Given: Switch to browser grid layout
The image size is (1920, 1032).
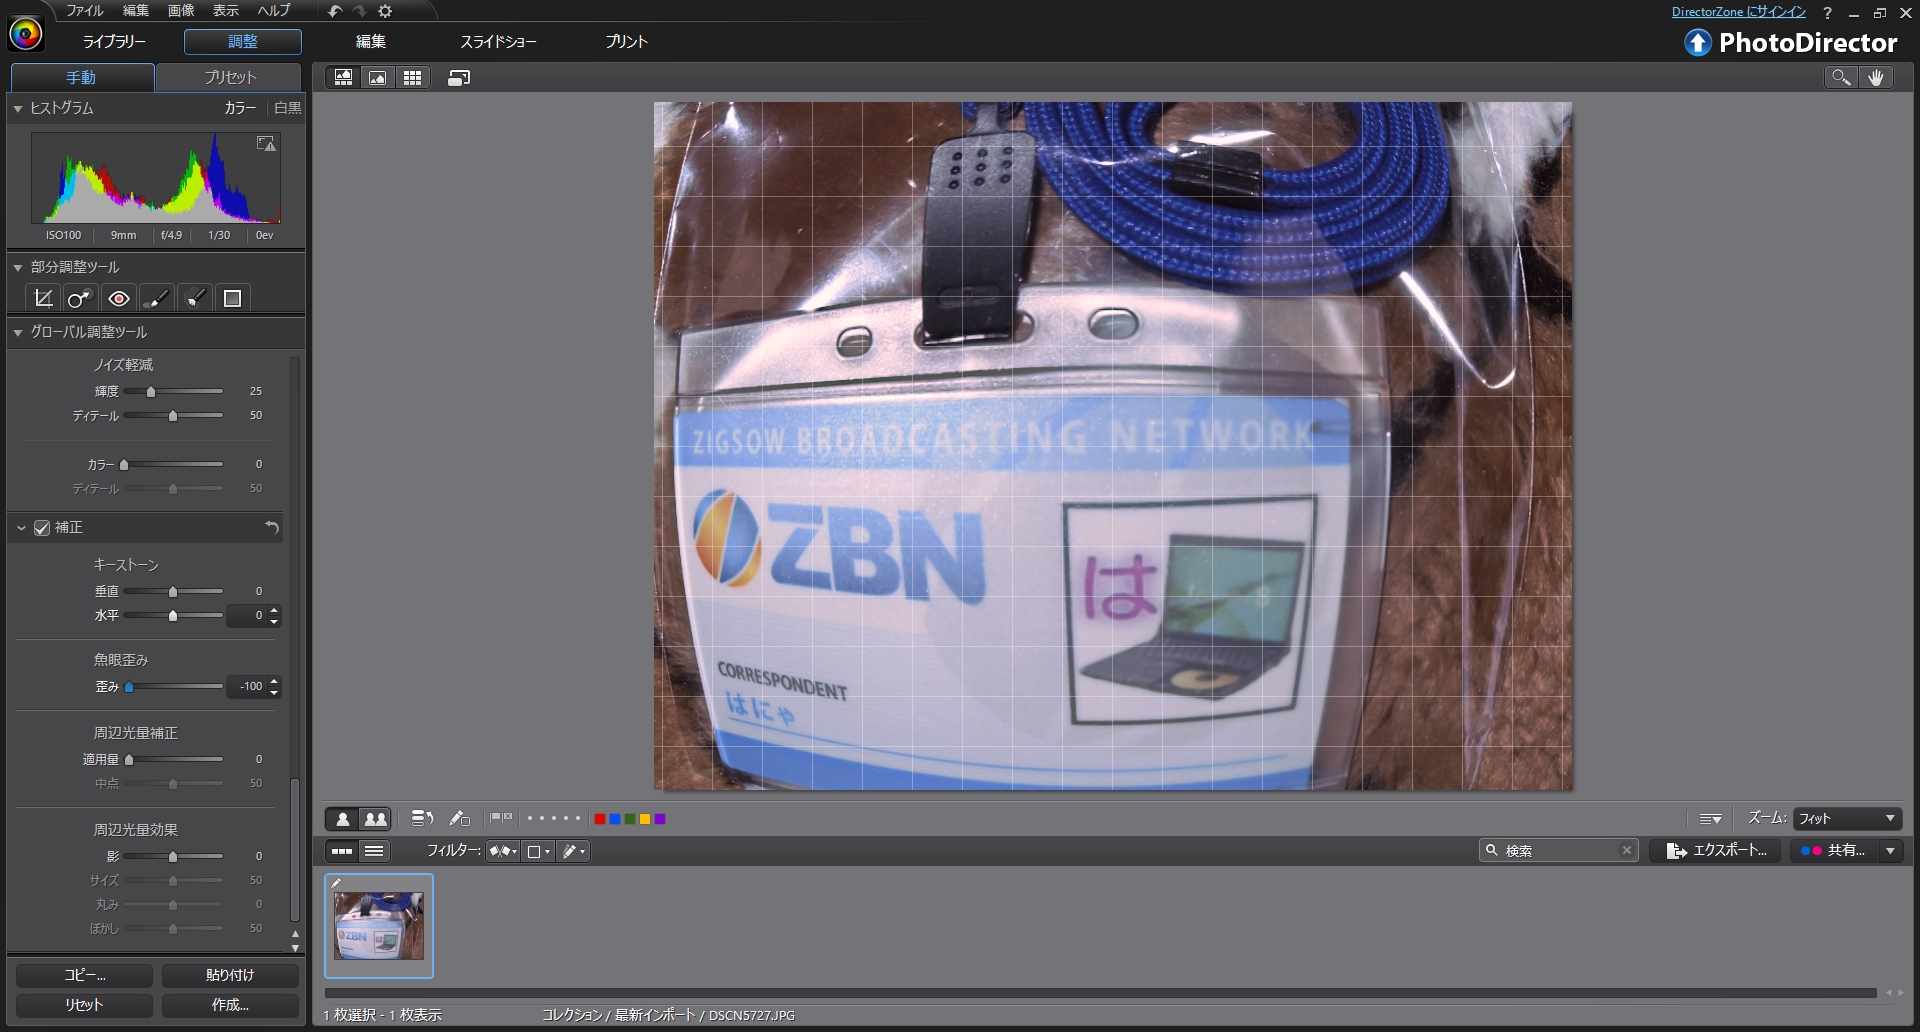Looking at the screenshot, I should pos(412,78).
